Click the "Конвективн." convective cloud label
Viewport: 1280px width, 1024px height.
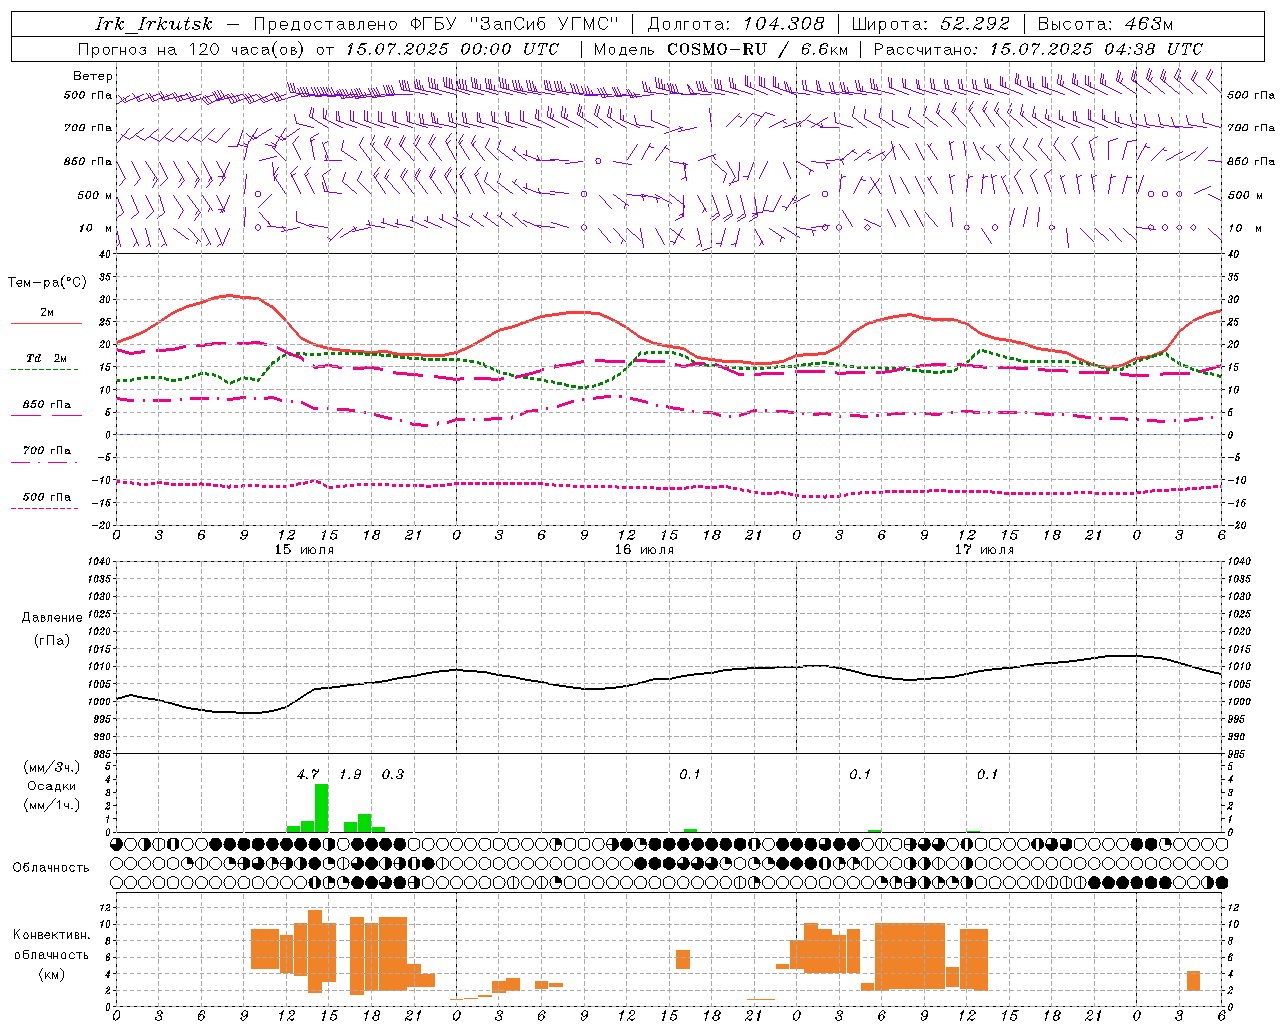(52, 935)
